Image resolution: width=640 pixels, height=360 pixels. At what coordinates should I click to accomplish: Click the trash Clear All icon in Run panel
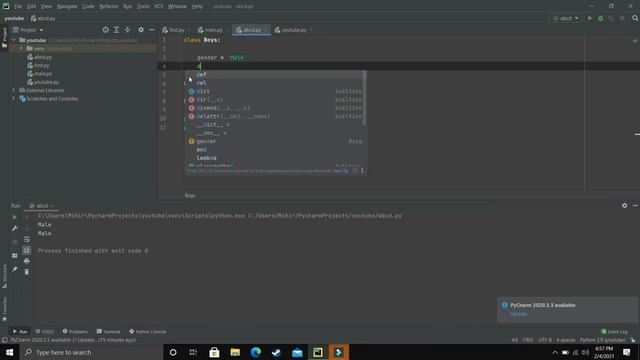(x=27, y=272)
